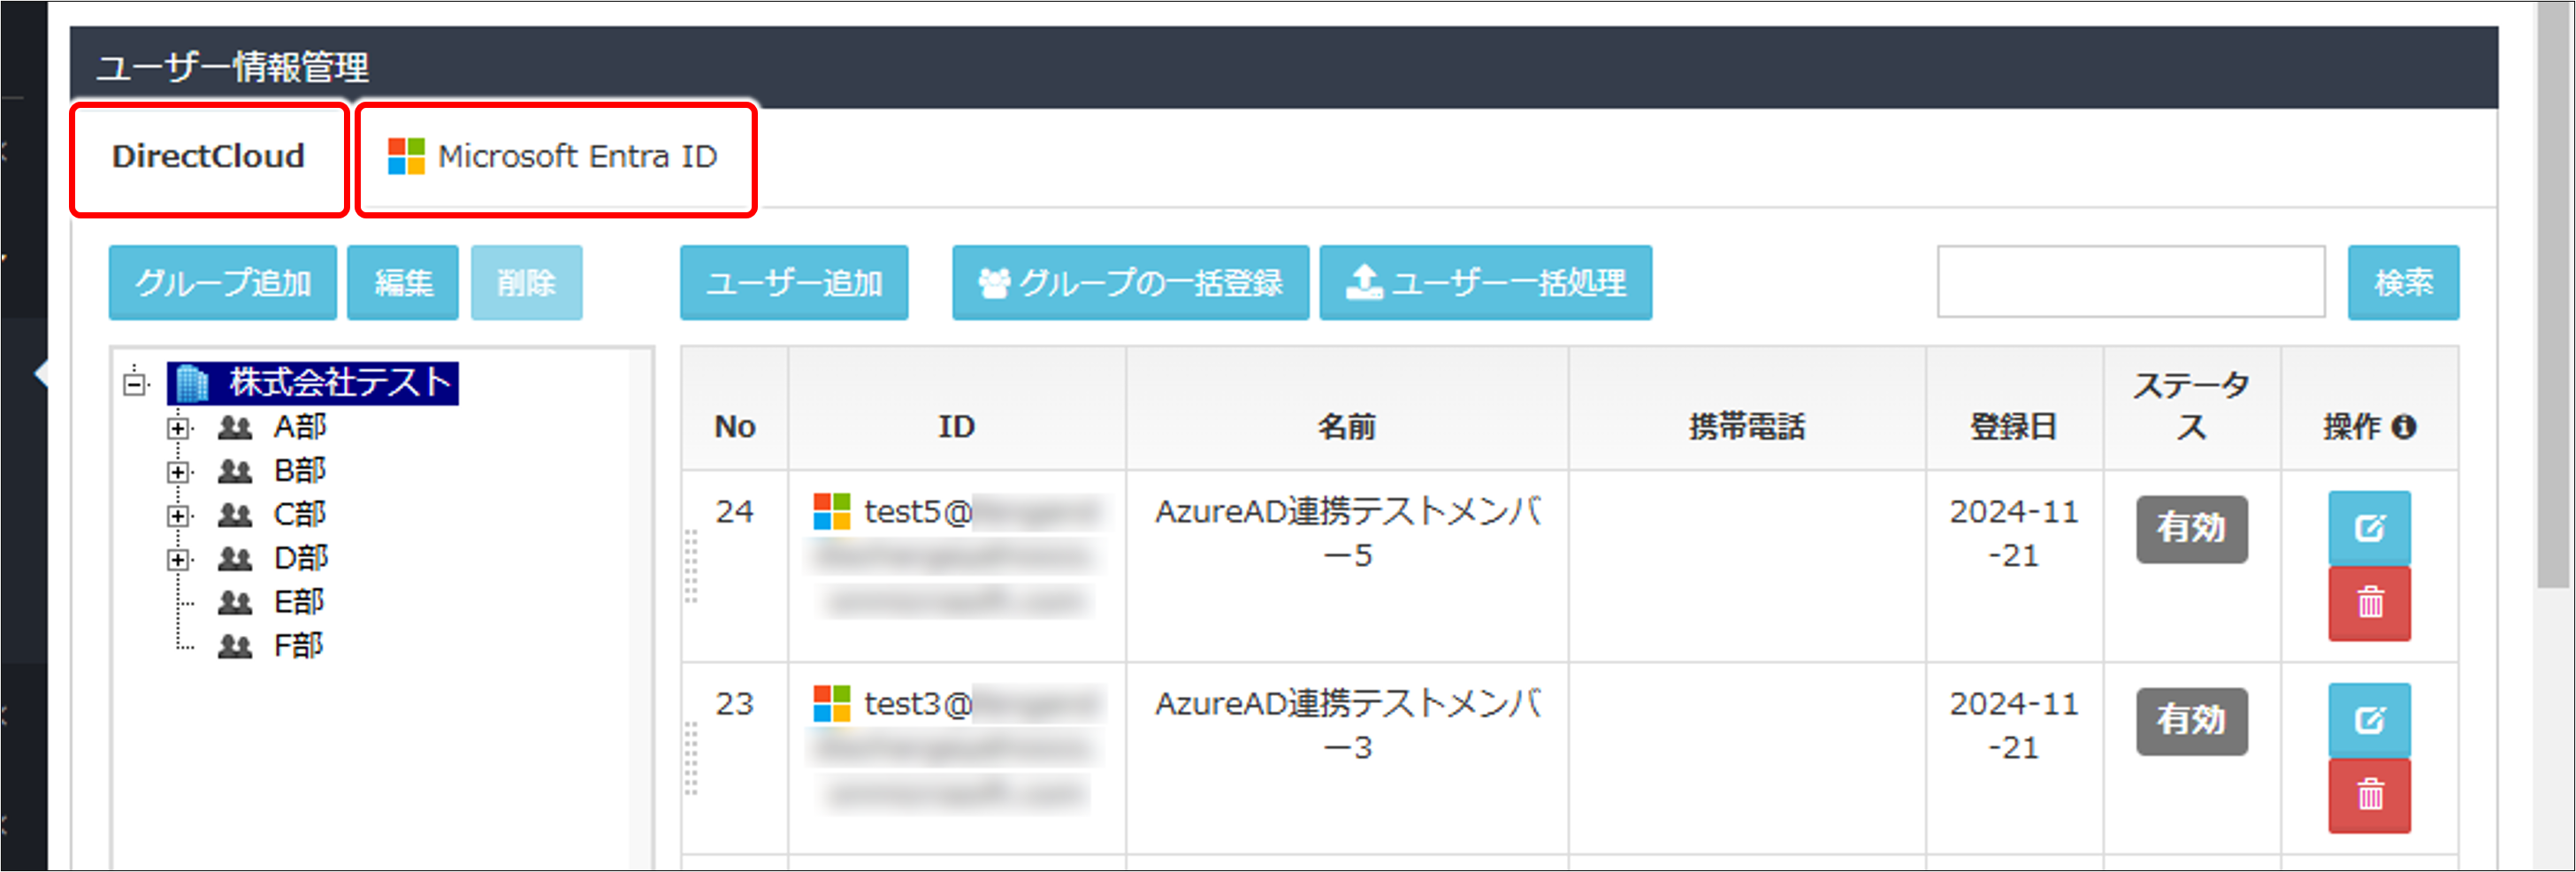Click the グループ追加 button
2576x872 pixels.
[x=221, y=281]
